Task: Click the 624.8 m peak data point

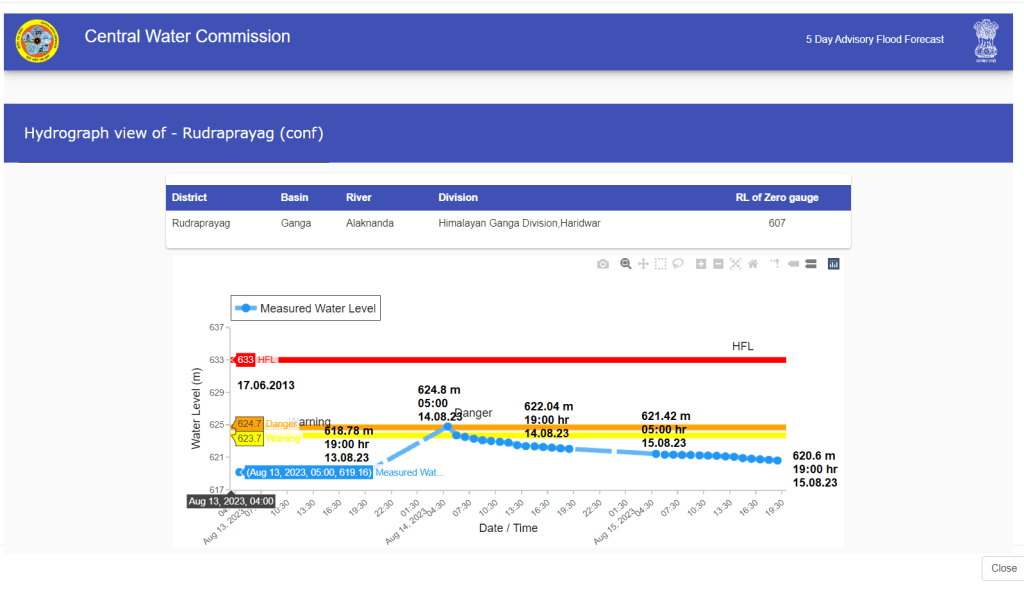Action: pyautogui.click(x=448, y=427)
